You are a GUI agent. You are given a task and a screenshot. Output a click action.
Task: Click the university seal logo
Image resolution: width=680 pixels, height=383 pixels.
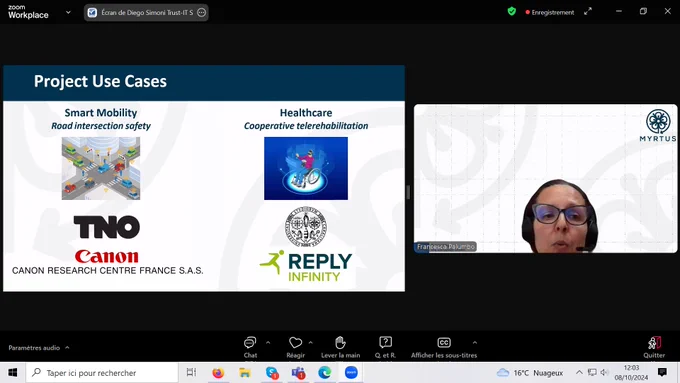(x=306, y=227)
